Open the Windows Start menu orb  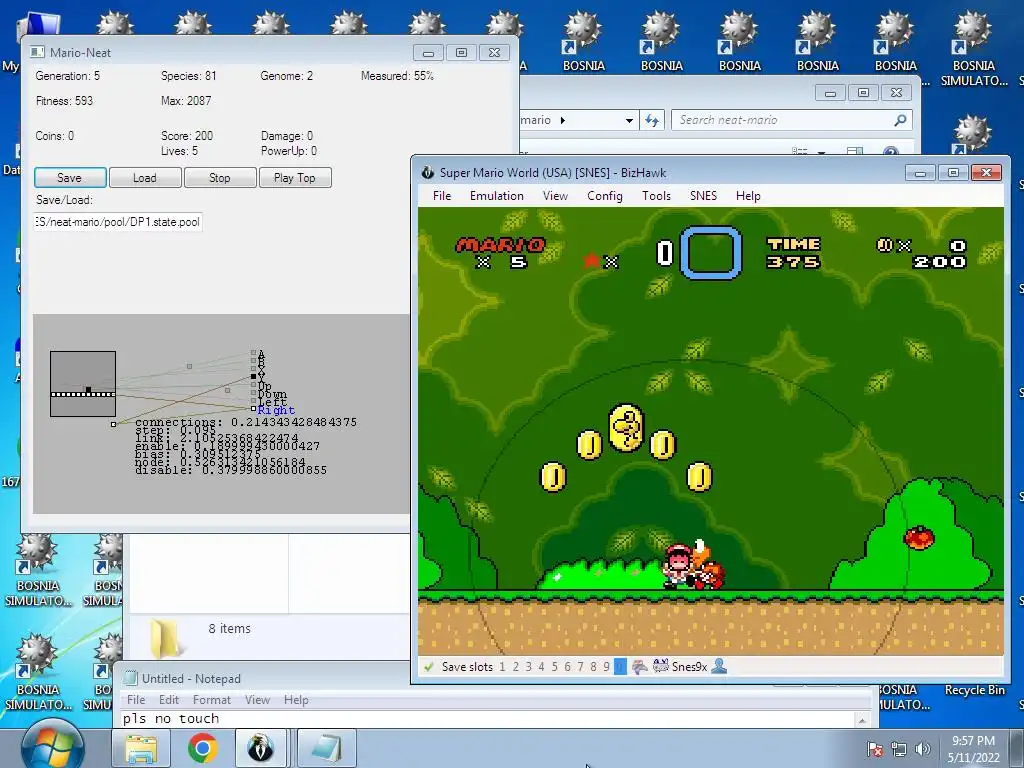tap(52, 746)
